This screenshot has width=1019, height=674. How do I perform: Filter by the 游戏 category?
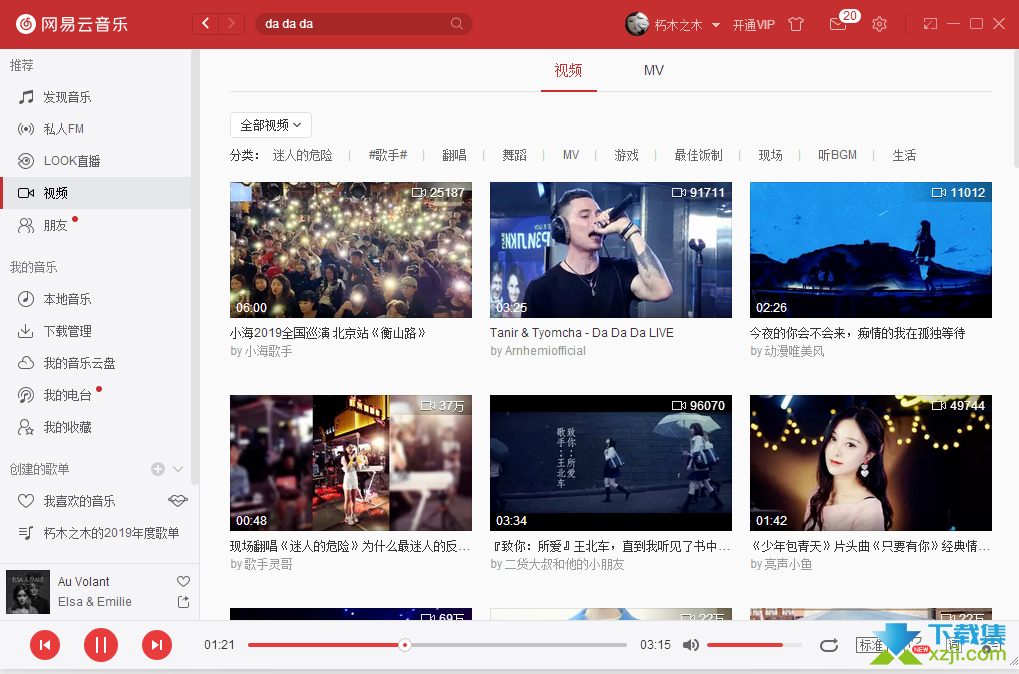(626, 155)
